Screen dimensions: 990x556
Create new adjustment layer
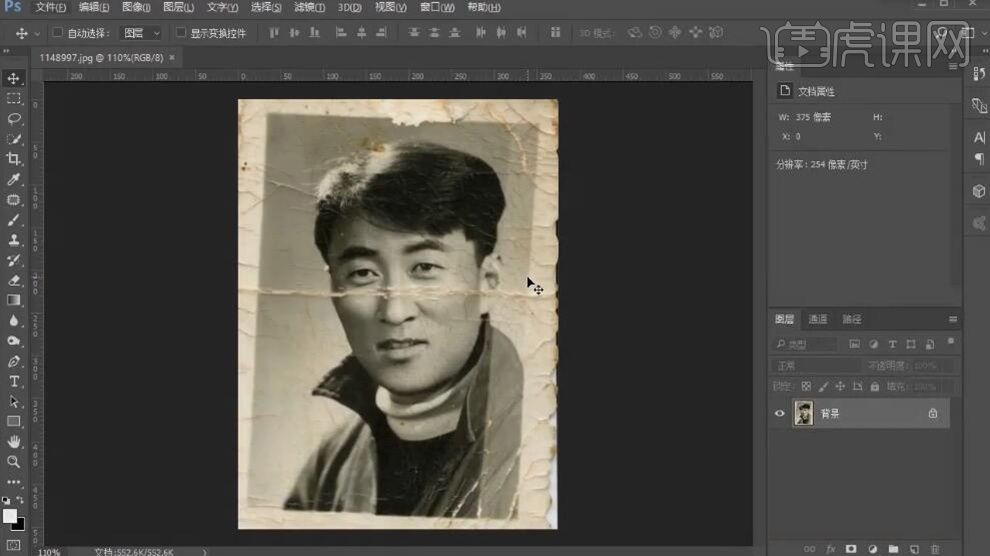(x=872, y=549)
